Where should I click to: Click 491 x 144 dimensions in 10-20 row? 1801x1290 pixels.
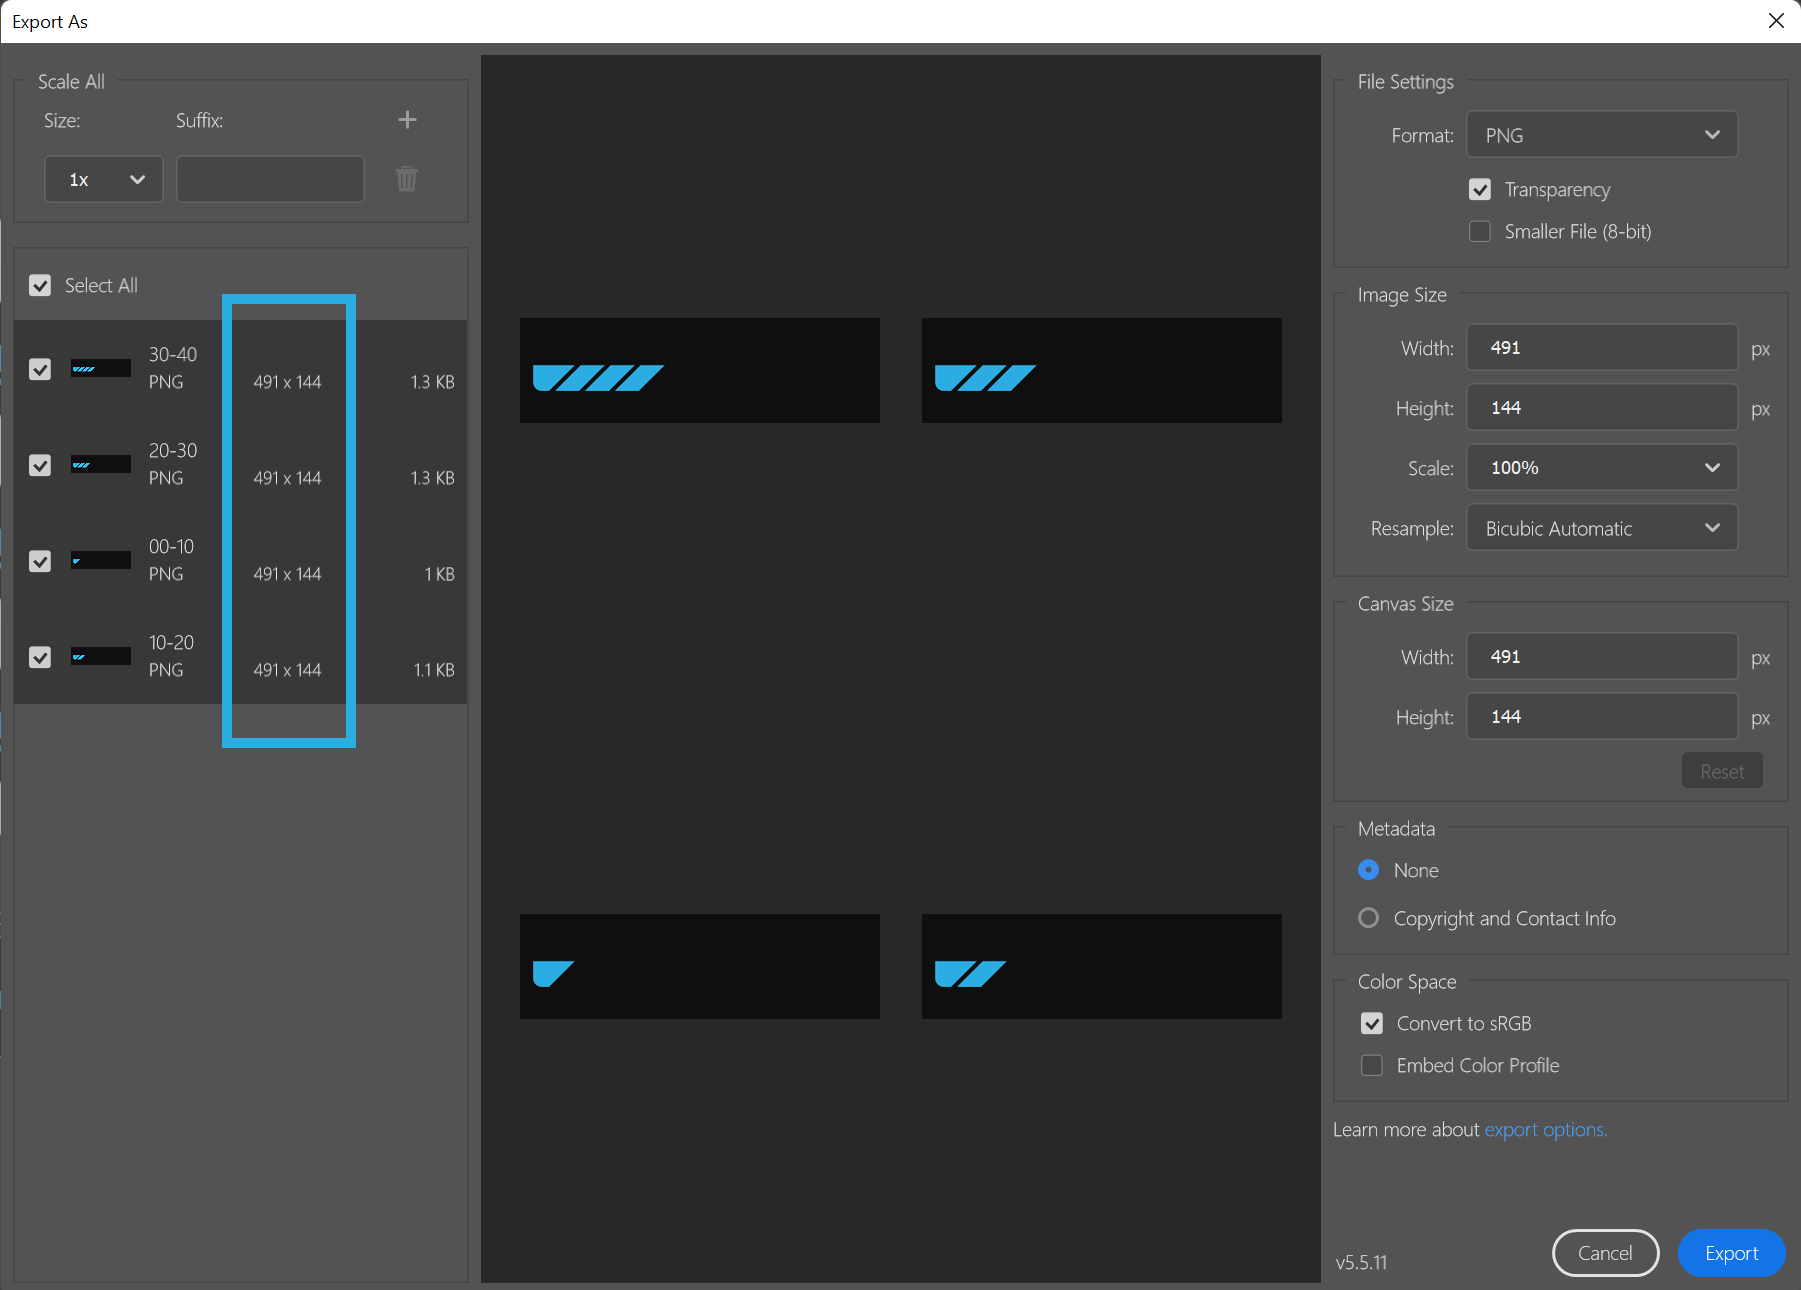[287, 670]
